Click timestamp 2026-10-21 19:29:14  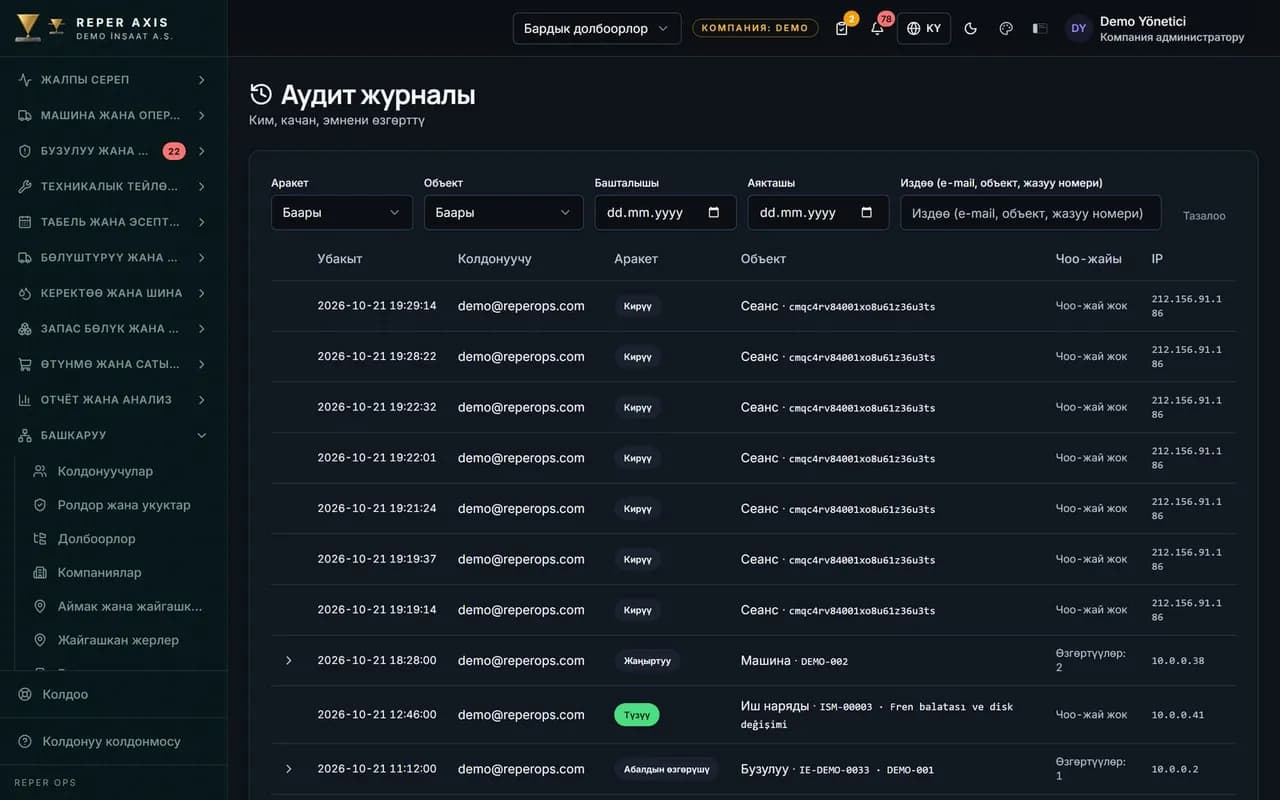coord(377,306)
